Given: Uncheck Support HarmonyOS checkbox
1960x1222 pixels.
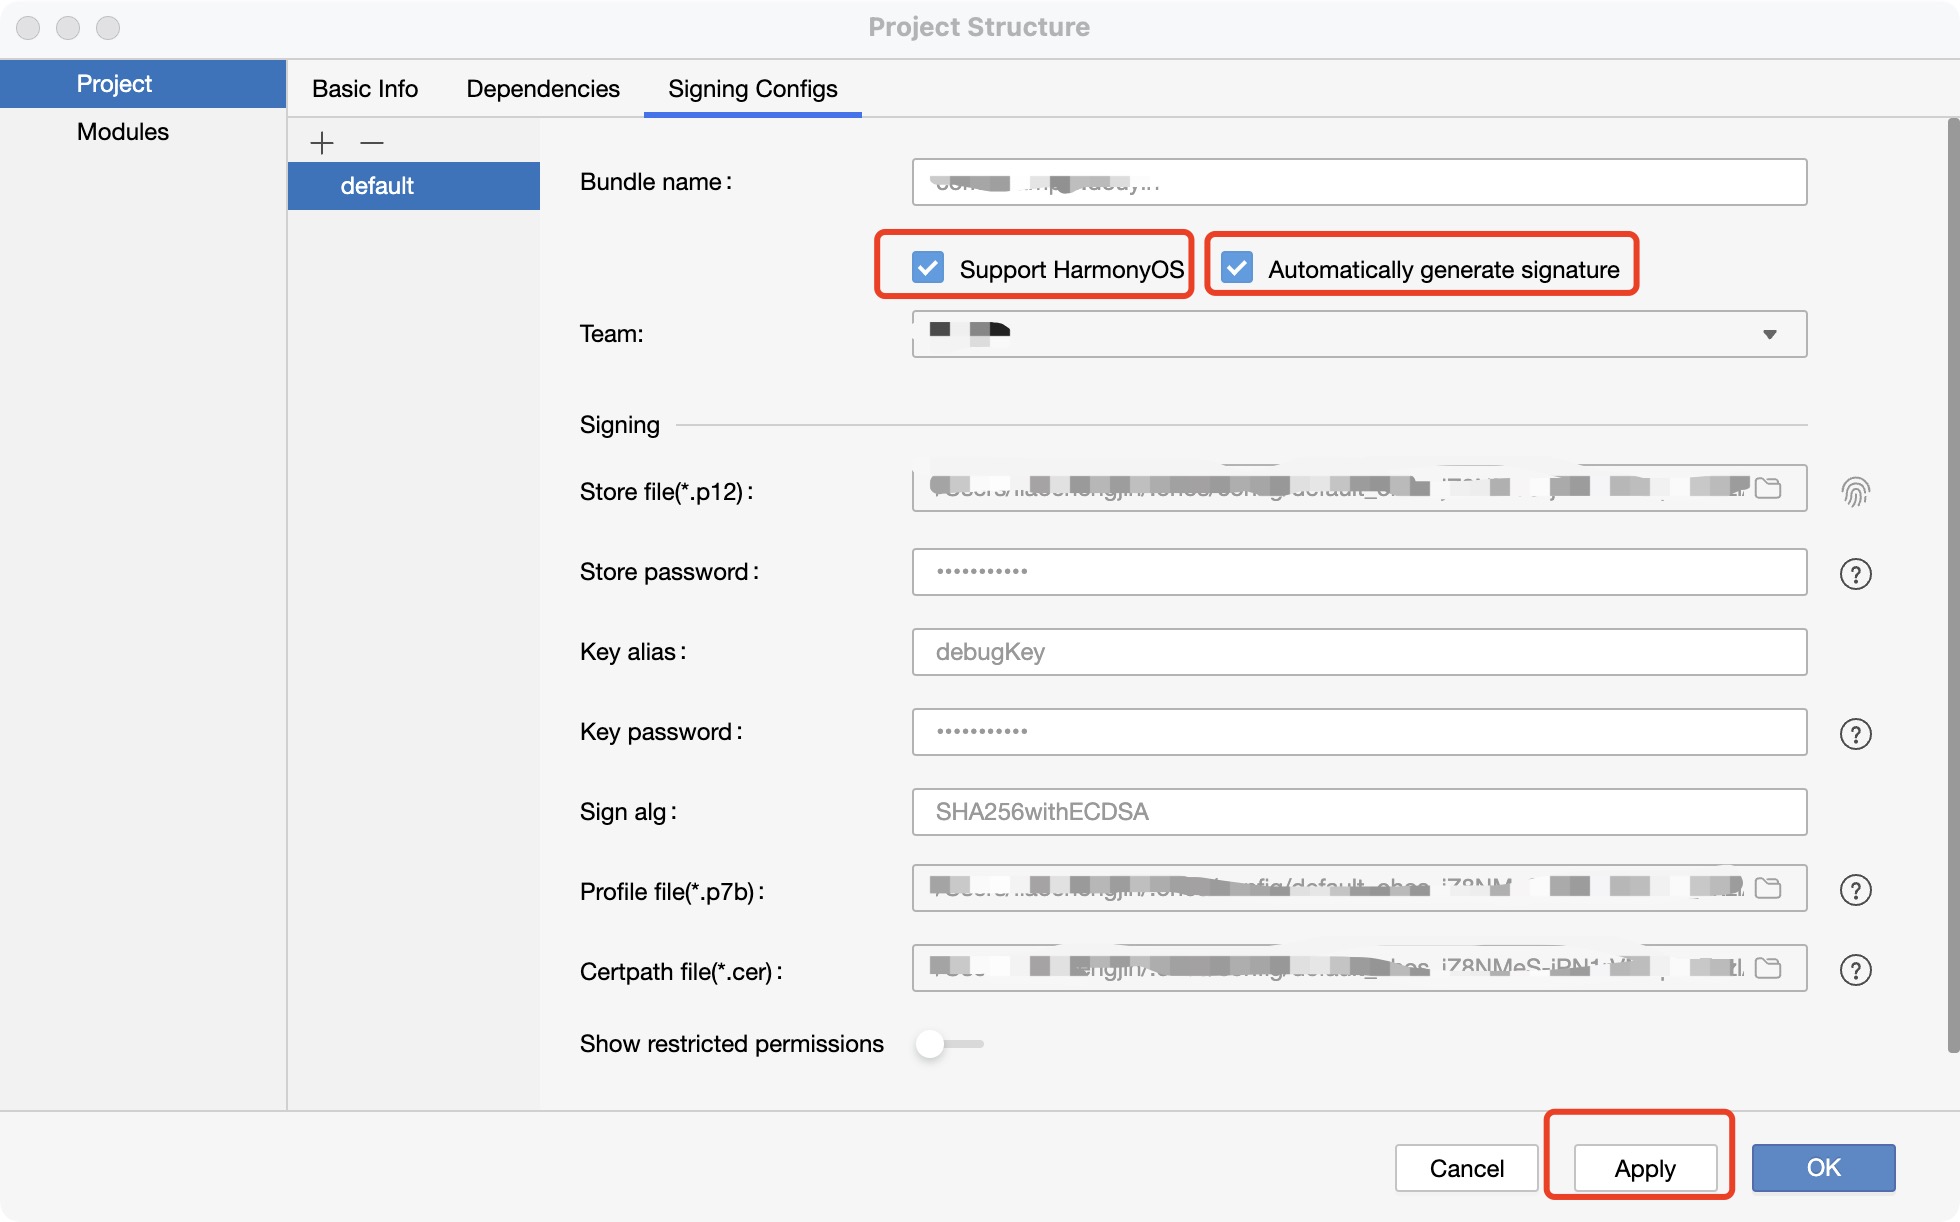Looking at the screenshot, I should (928, 268).
